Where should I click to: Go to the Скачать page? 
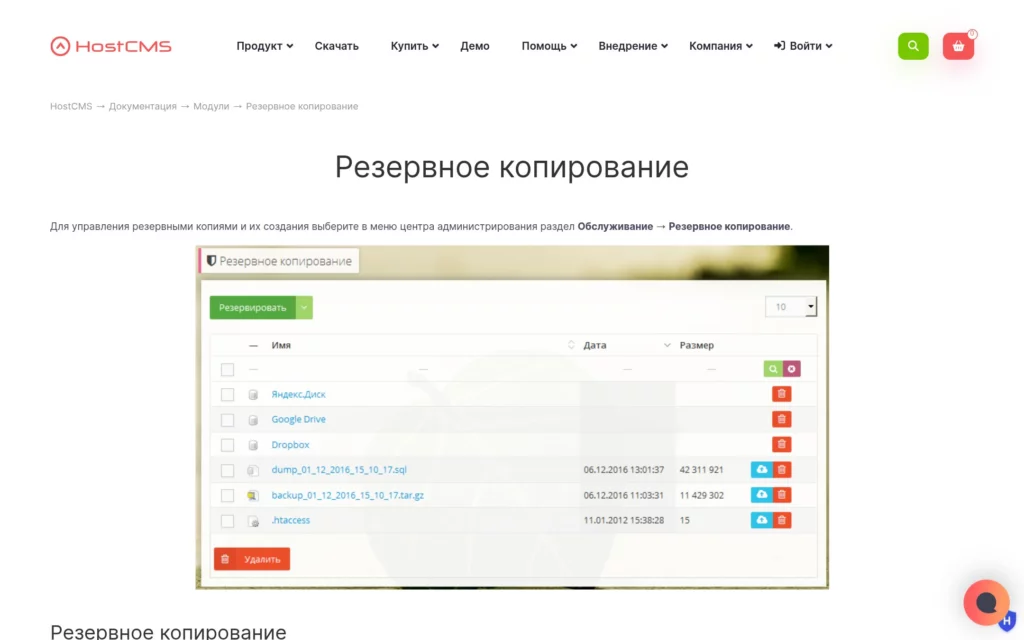(336, 46)
